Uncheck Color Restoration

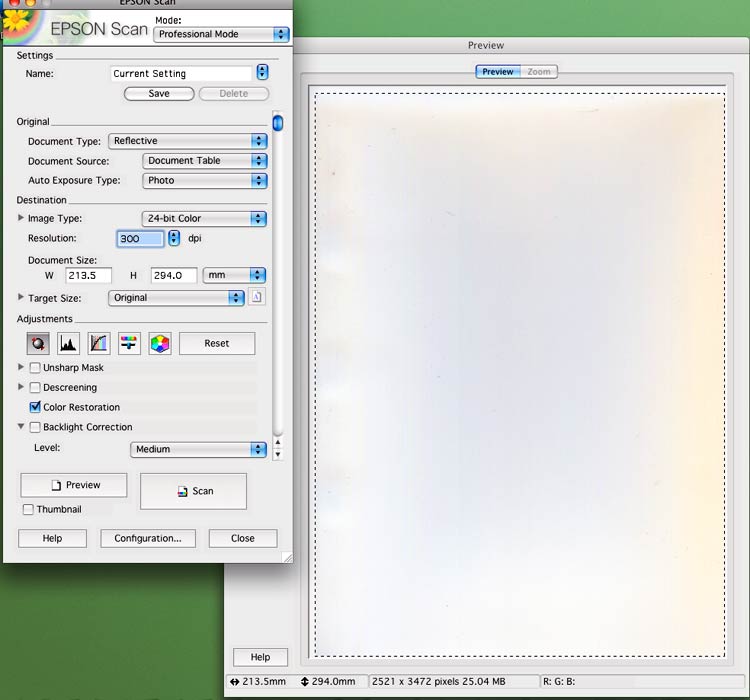pyautogui.click(x=35, y=407)
